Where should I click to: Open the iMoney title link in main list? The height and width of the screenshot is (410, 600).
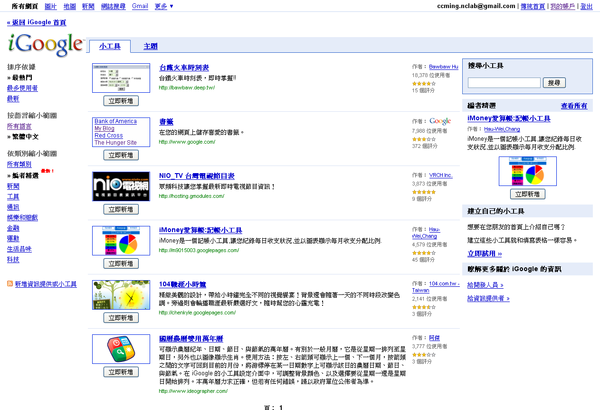(x=201, y=230)
